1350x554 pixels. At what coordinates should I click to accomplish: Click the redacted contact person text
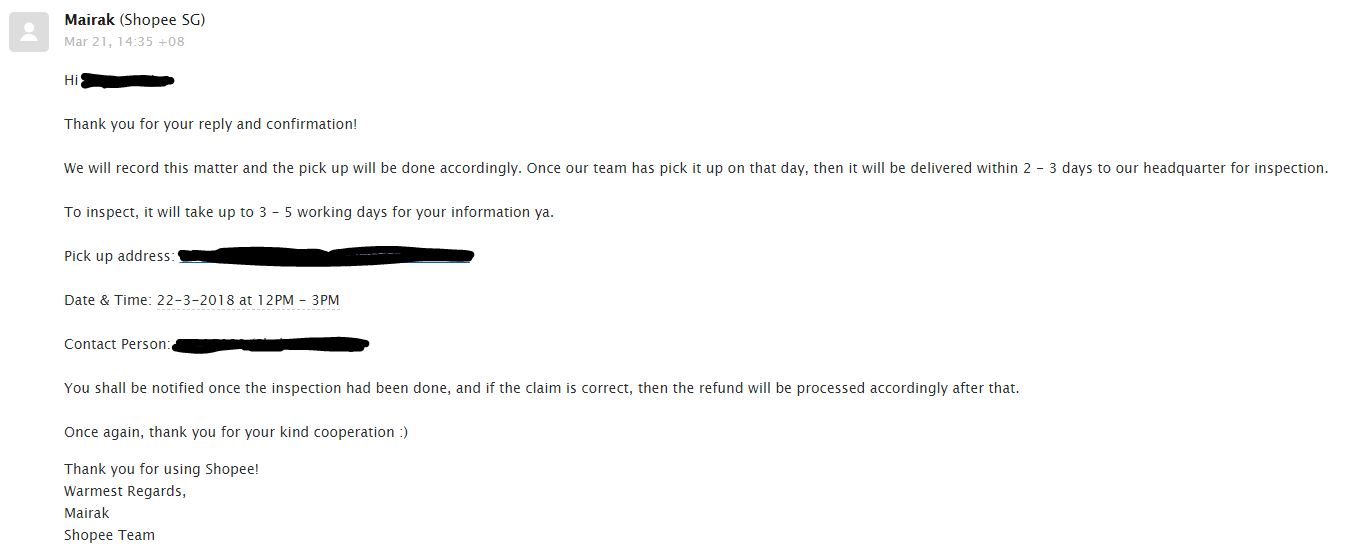(271, 344)
